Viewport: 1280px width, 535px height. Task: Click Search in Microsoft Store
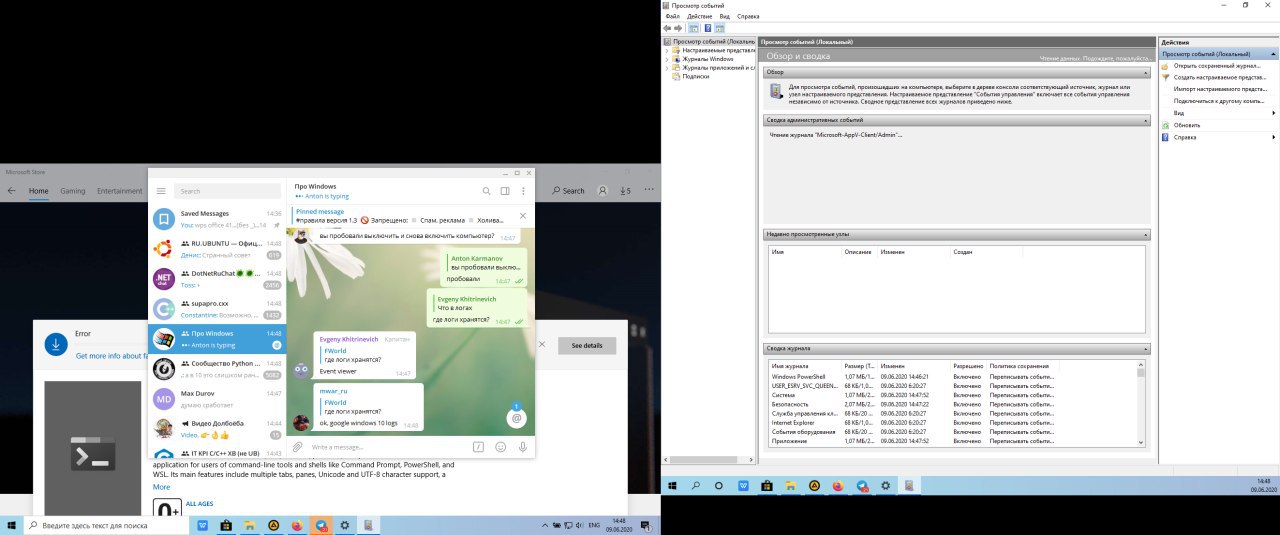pyautogui.click(x=568, y=191)
